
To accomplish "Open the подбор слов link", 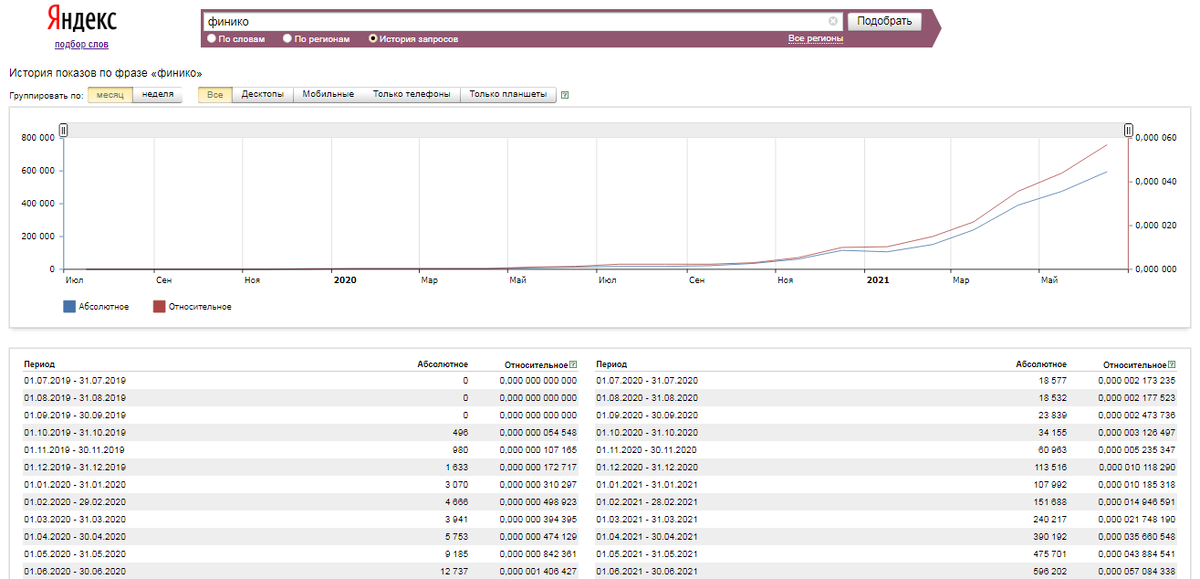I will 82,45.
